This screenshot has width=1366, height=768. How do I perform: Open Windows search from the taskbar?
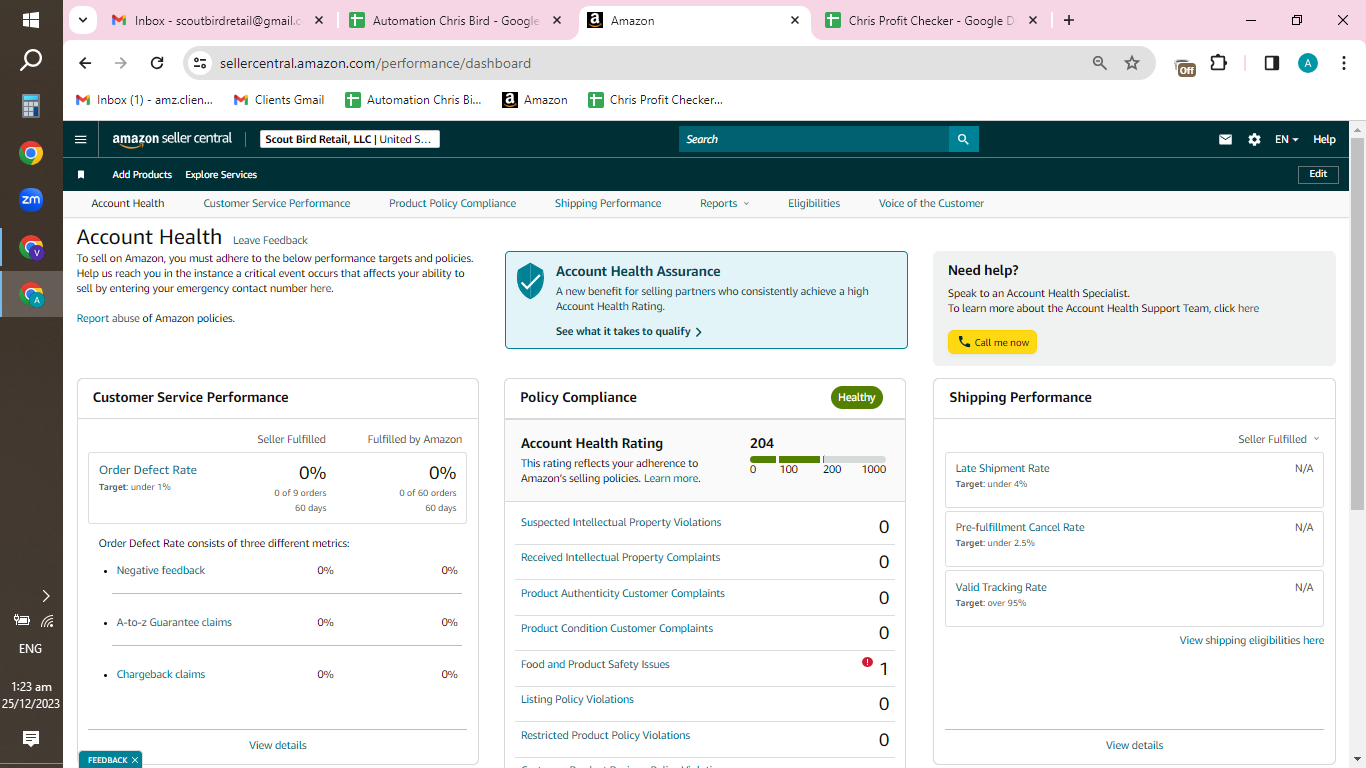point(31,61)
